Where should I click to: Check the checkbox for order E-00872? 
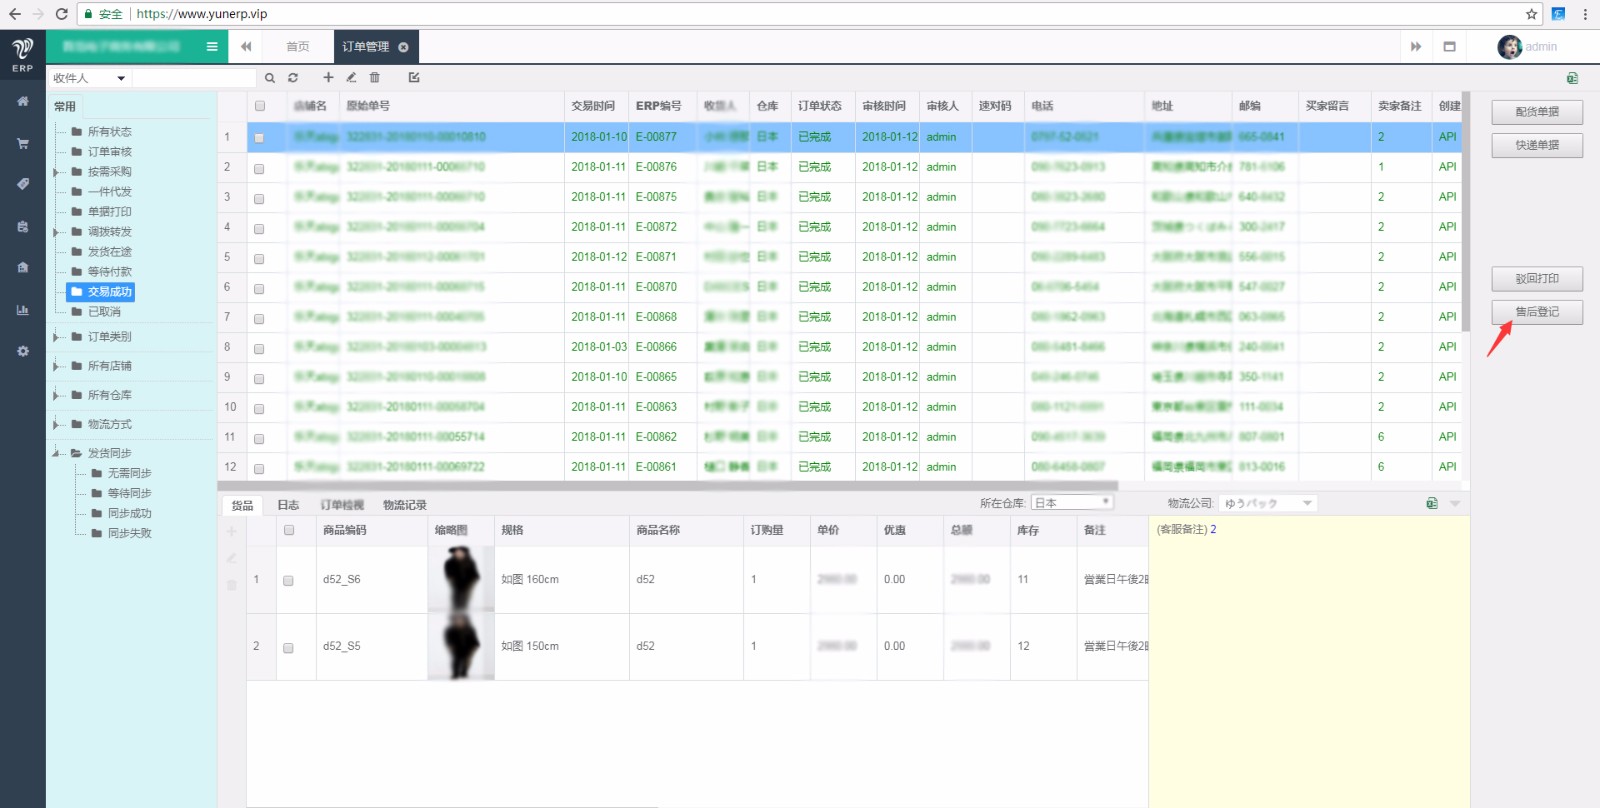pos(259,228)
